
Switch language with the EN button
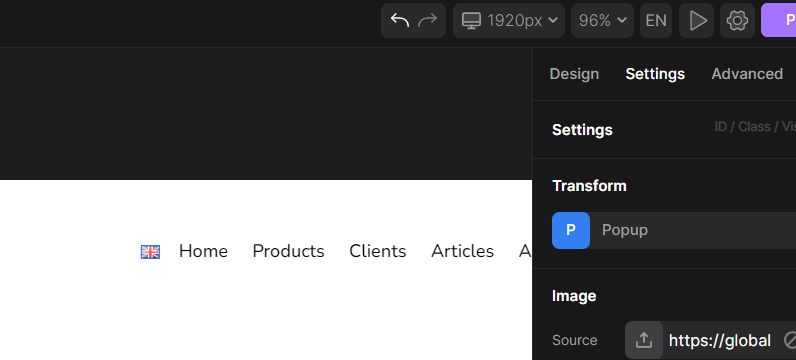(656, 20)
